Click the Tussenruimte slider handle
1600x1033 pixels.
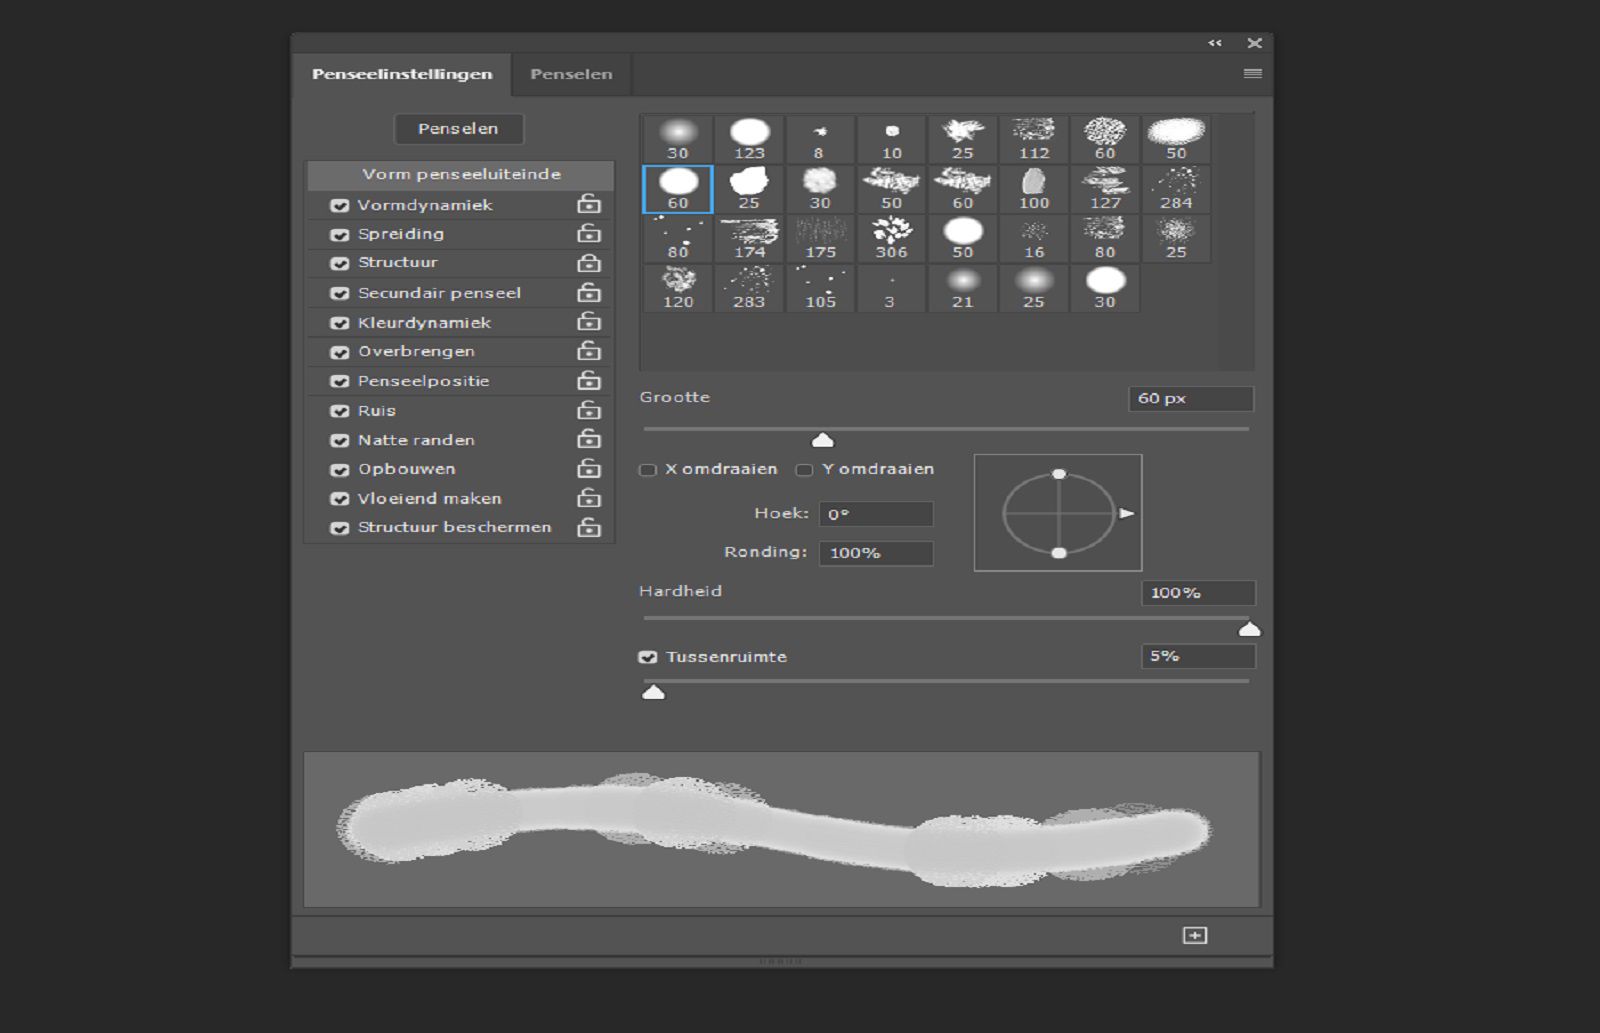[x=653, y=692]
